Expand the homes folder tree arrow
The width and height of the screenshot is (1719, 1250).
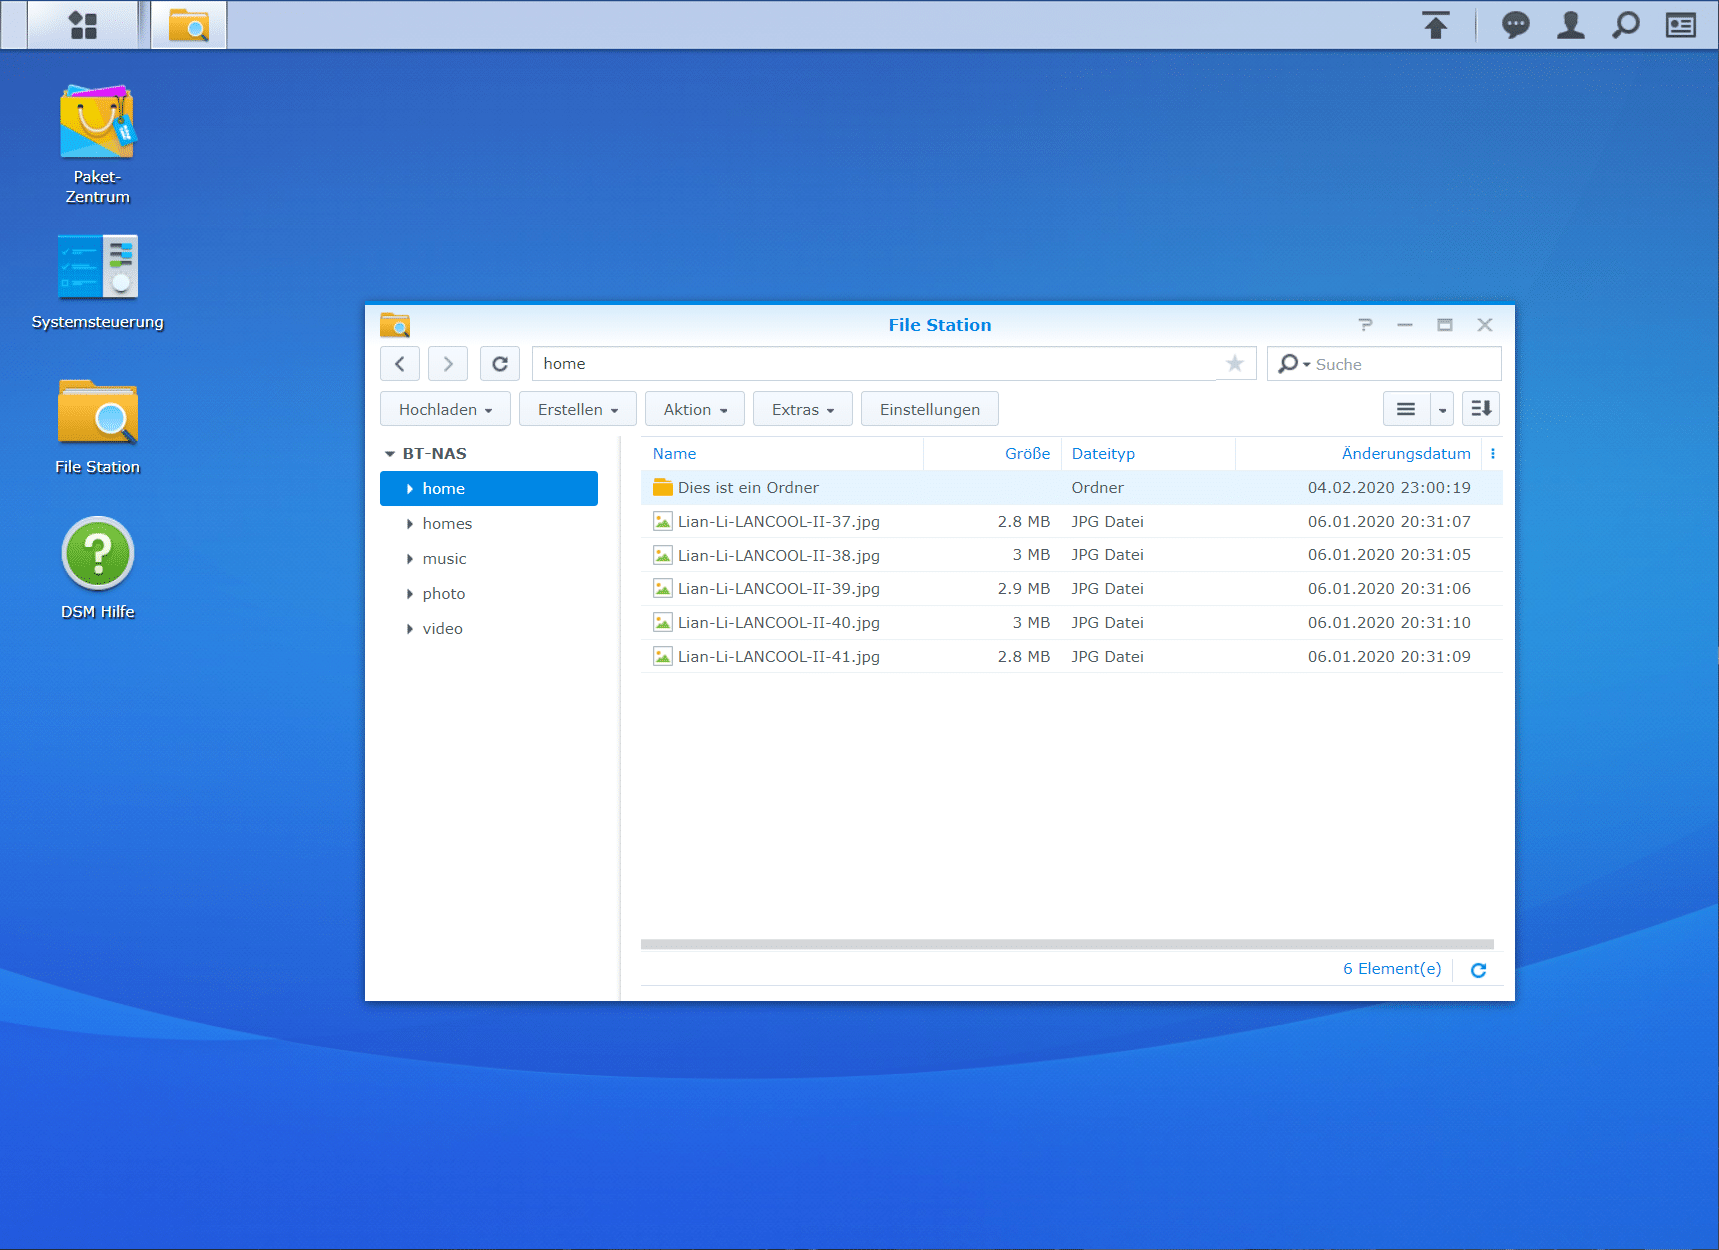(x=410, y=524)
